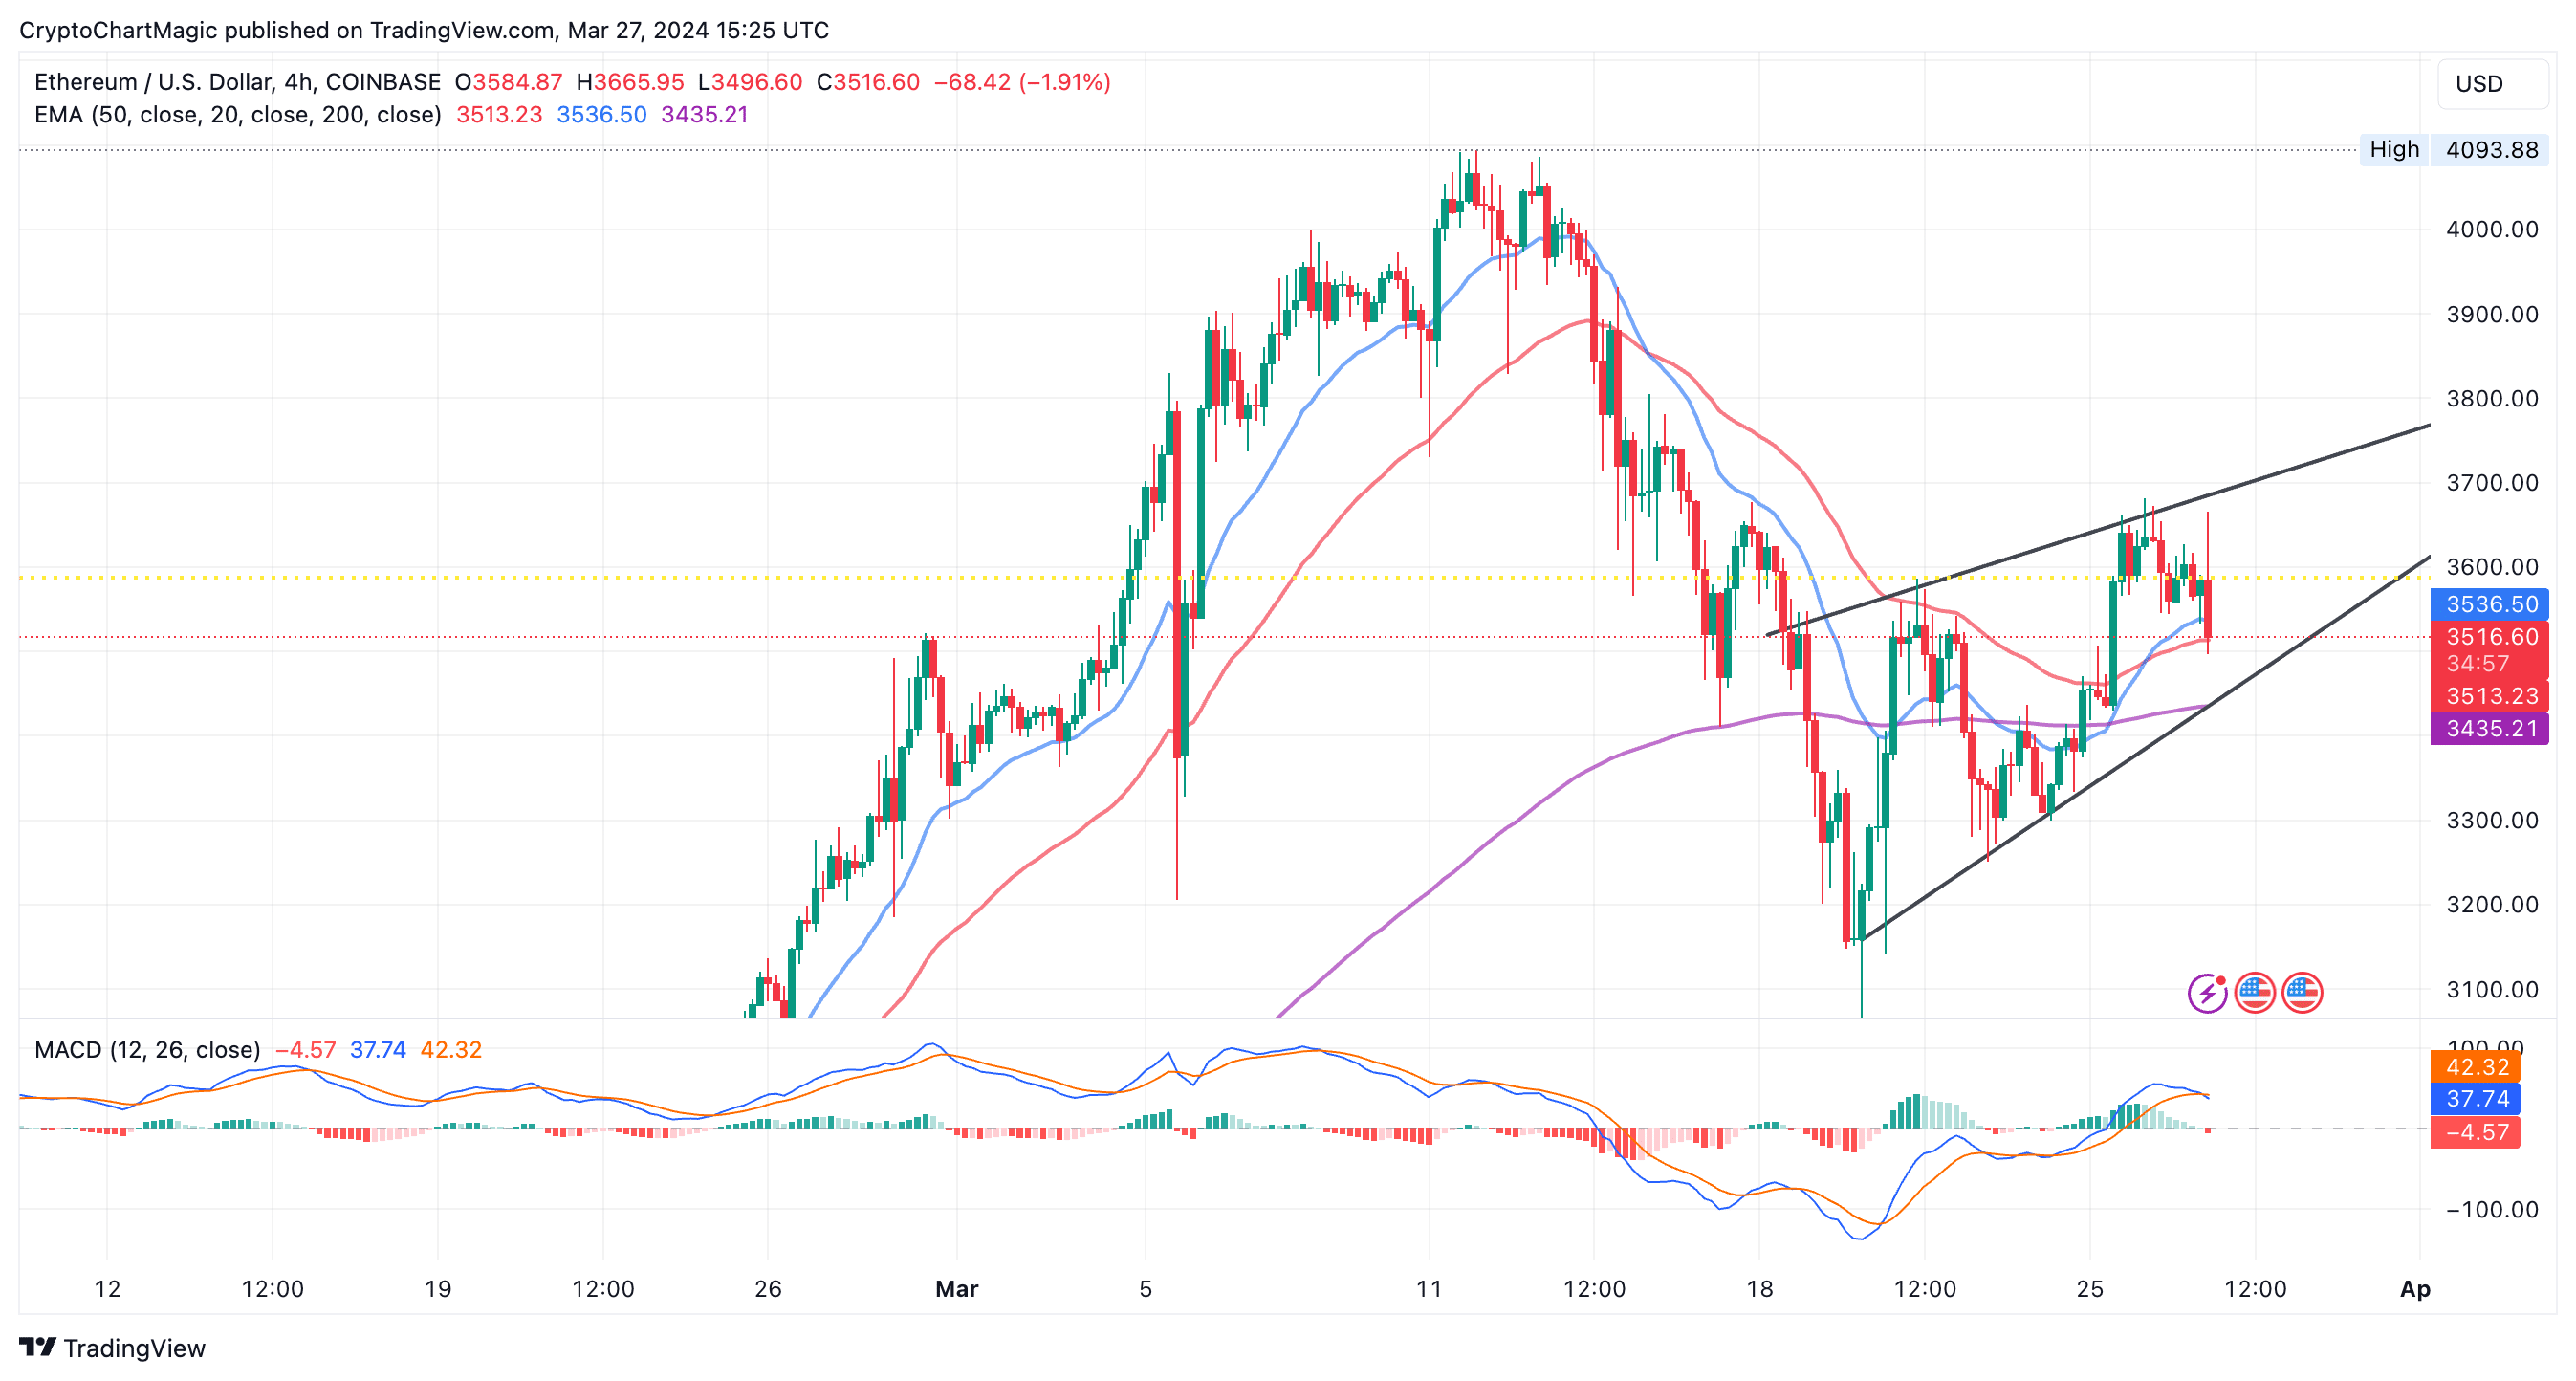Click the purple lightning event icon
The width and height of the screenshot is (2576, 1381).
click(x=2206, y=993)
